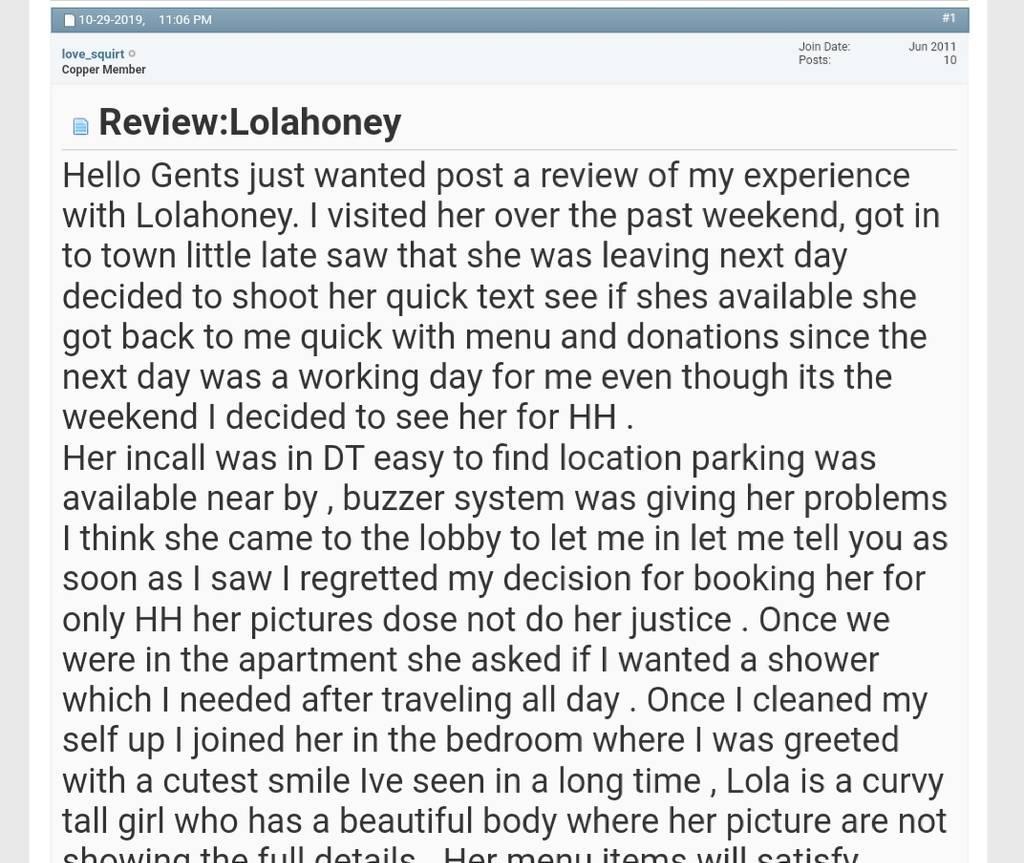The height and width of the screenshot is (863, 1024).
Task: Click the Copper Member rank label
Action: [104, 69]
